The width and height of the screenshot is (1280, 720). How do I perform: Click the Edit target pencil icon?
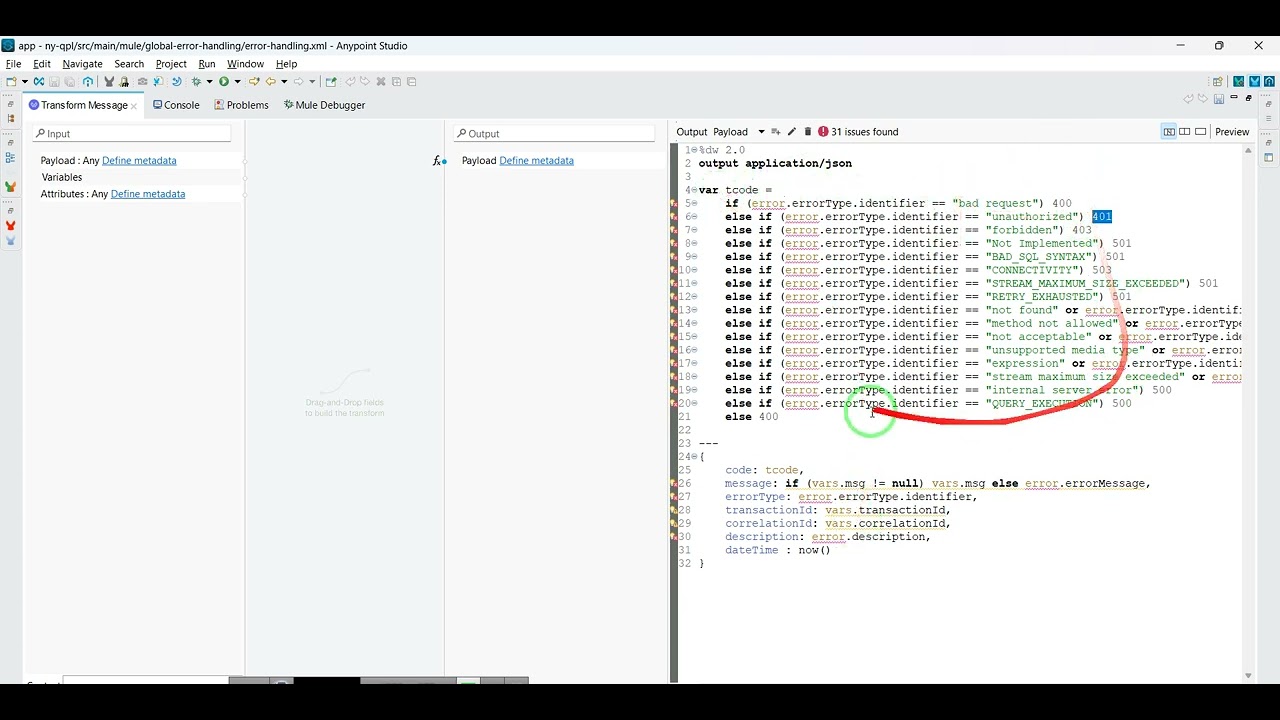point(792,132)
